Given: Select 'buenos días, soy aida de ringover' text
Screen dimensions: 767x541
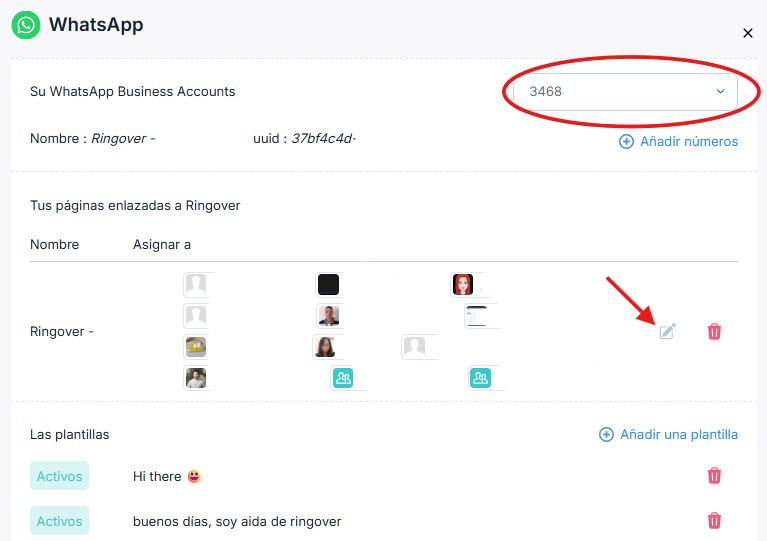Looking at the screenshot, I should pos(237,521).
